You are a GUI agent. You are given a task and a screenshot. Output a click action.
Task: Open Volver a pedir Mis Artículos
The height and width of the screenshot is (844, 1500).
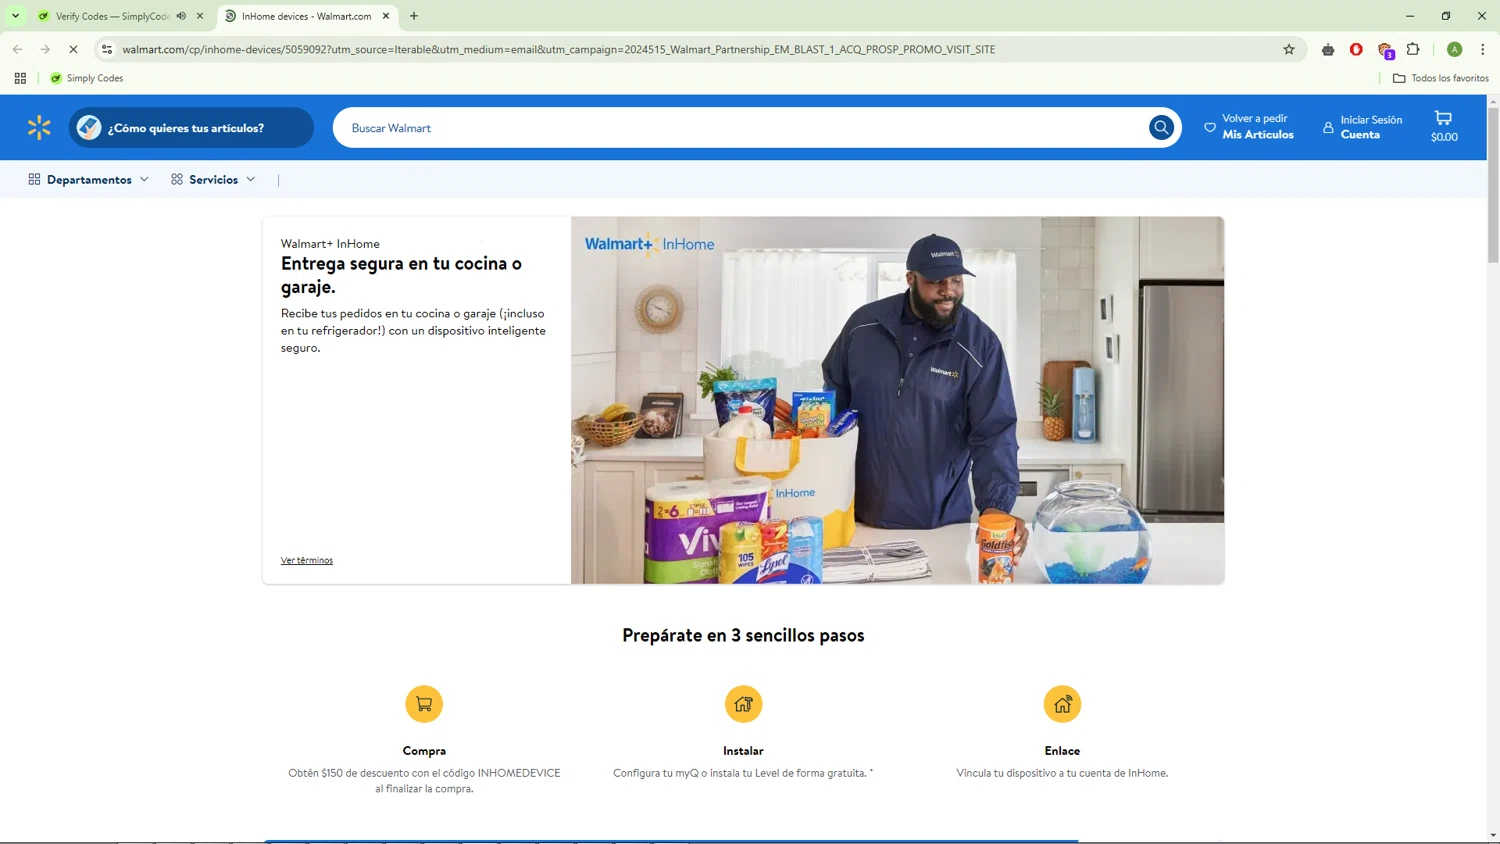tap(1249, 127)
